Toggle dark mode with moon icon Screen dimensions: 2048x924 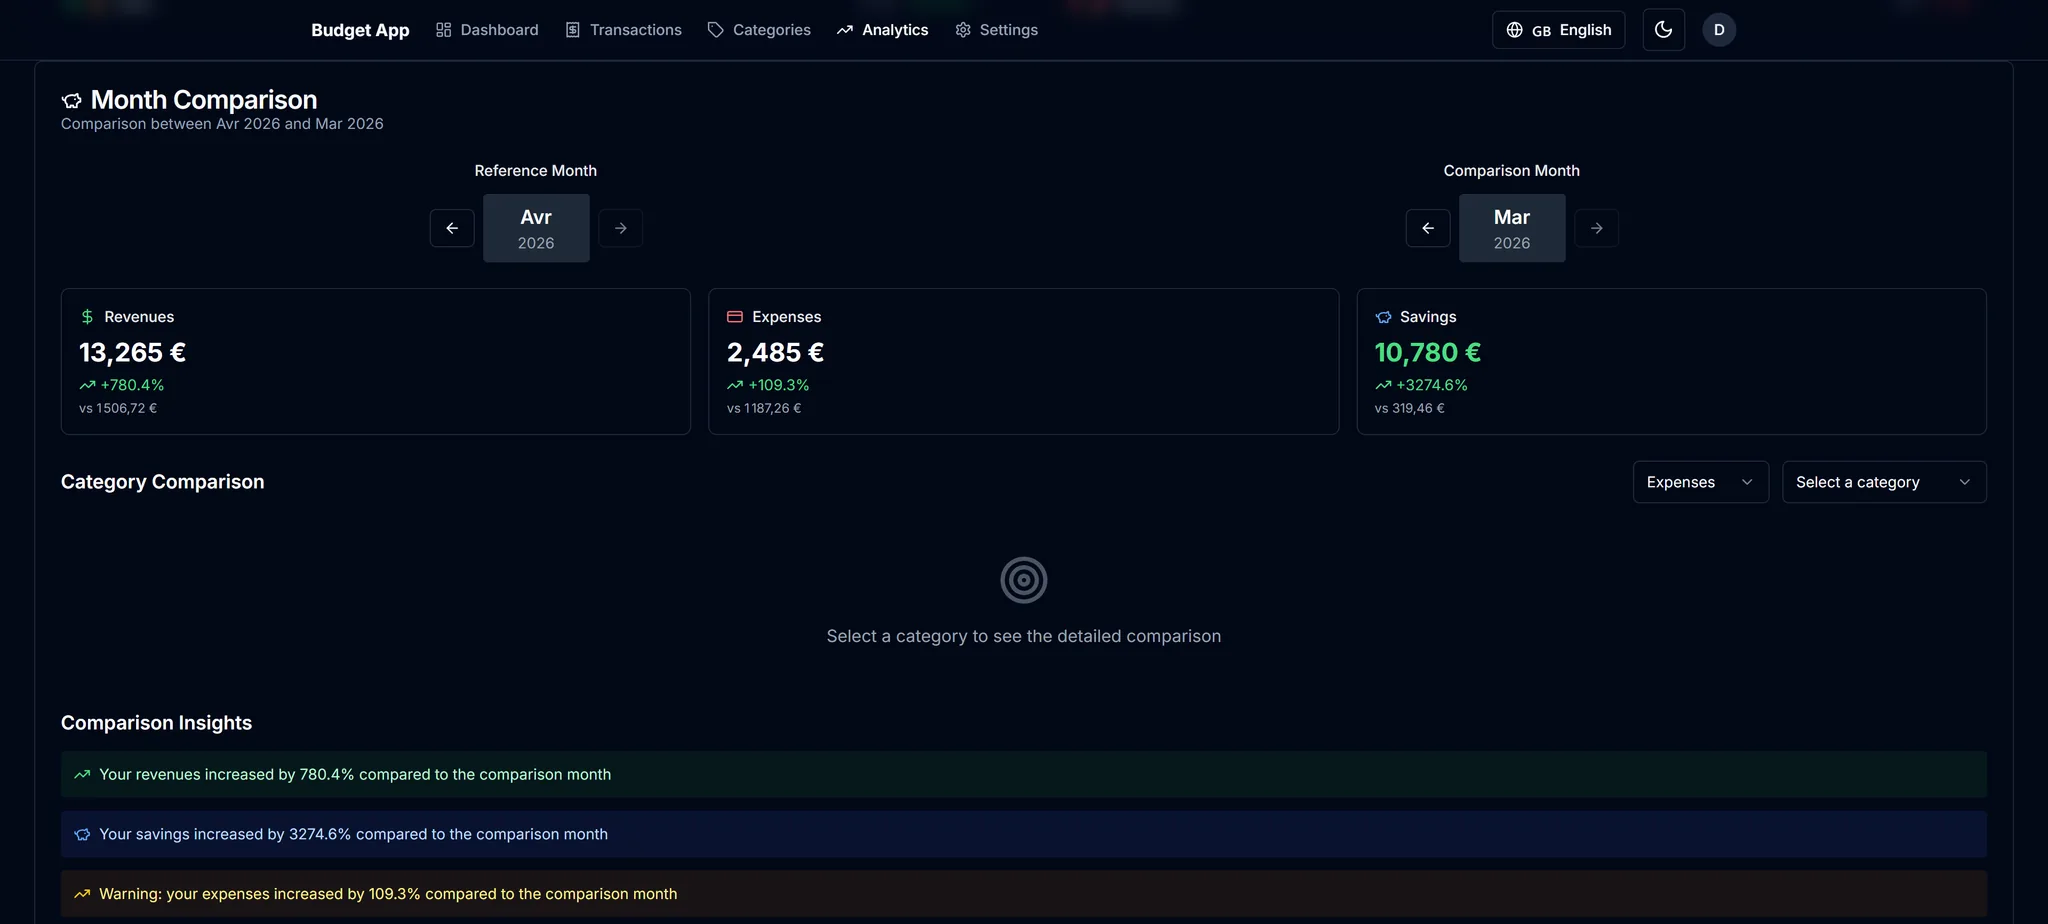pyautogui.click(x=1664, y=30)
